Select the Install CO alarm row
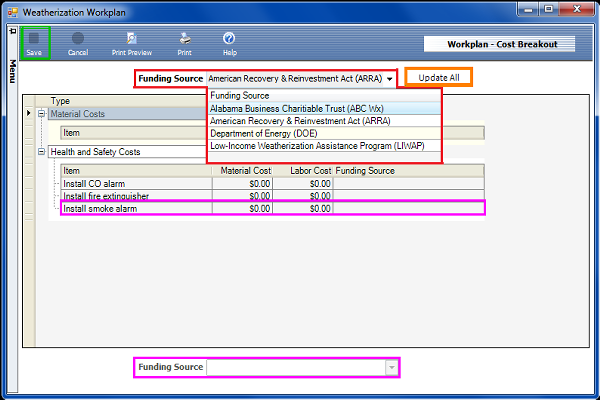Viewport: 600px width, 400px height. pyautogui.click(x=272, y=184)
